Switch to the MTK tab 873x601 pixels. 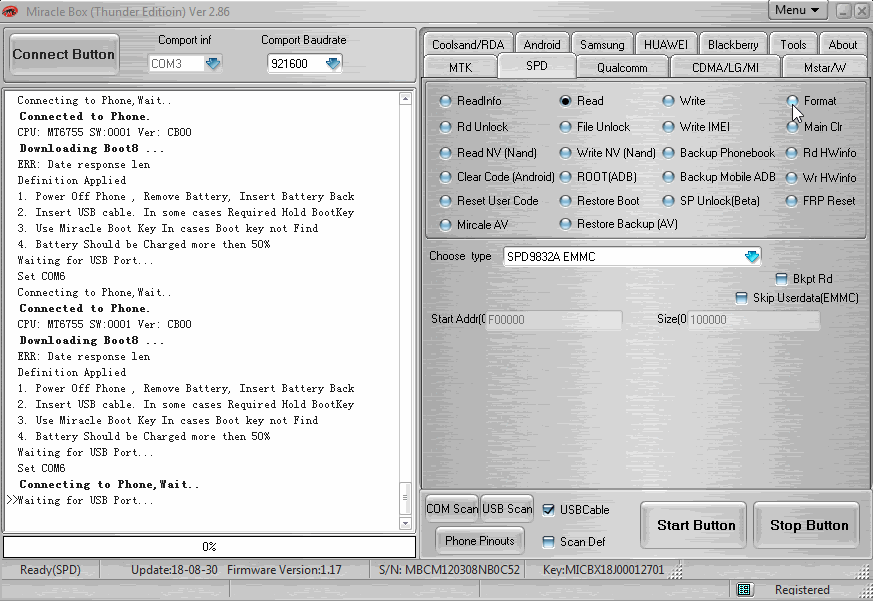point(460,67)
